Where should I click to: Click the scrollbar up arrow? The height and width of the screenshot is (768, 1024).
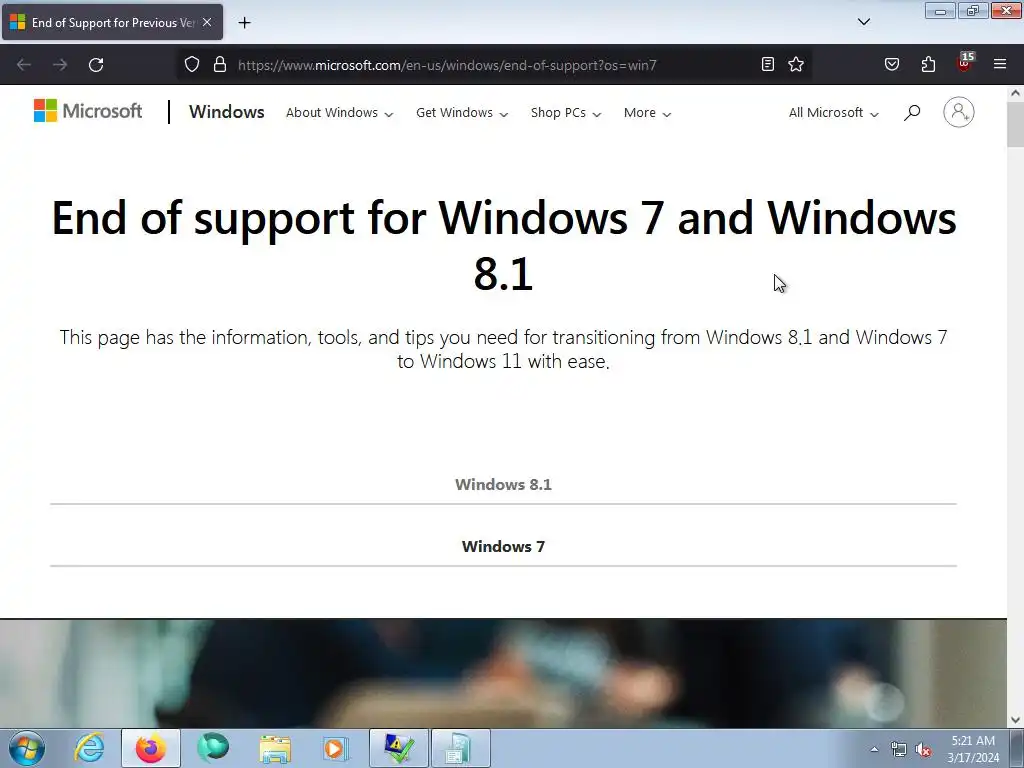coord(1015,93)
